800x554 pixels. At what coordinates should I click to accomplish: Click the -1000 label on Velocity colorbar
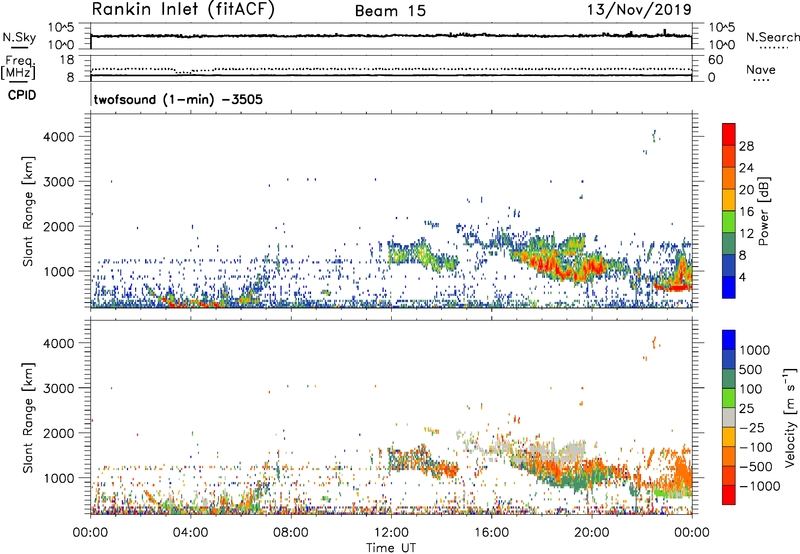tap(759, 486)
